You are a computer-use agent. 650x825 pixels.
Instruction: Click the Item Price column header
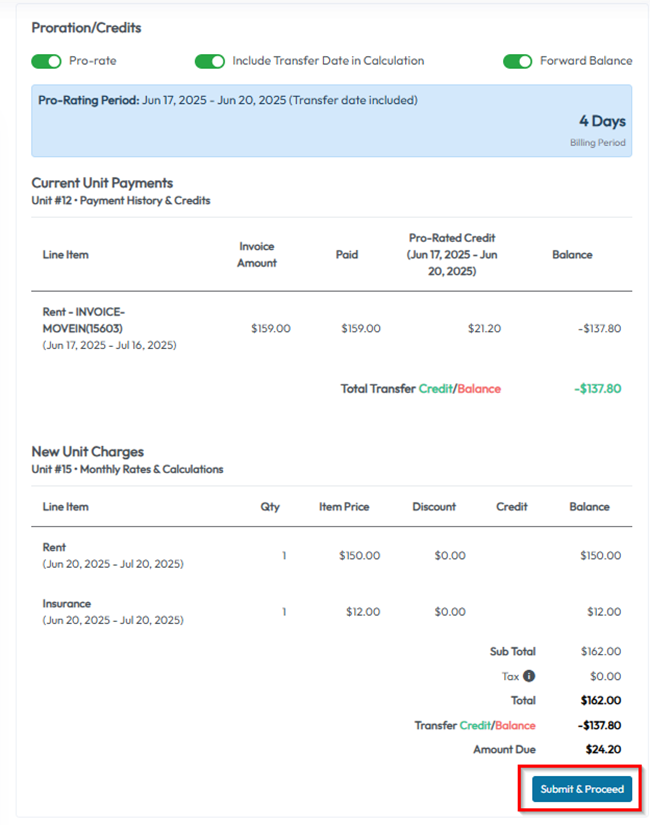pos(344,507)
